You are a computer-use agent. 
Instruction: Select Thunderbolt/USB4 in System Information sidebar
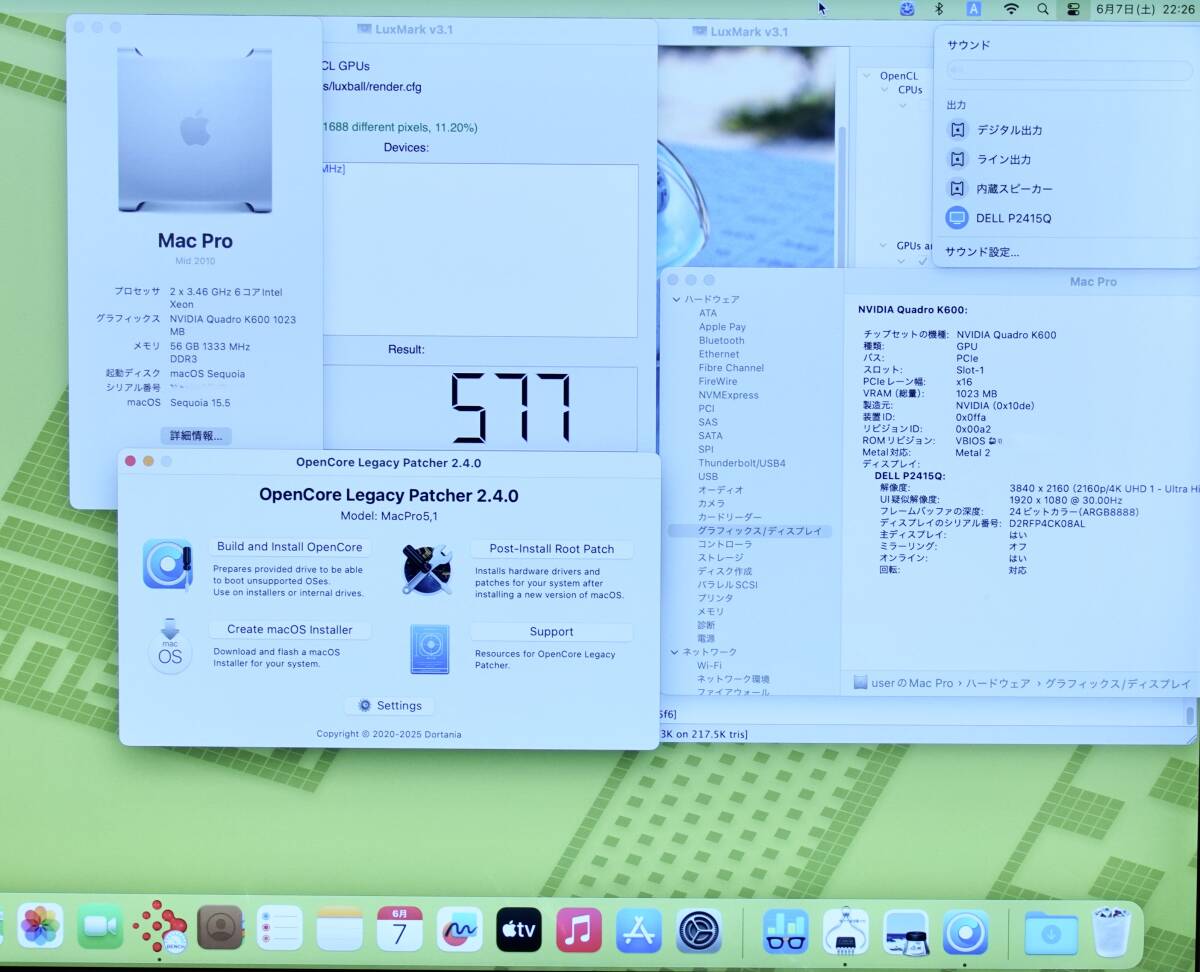click(741, 463)
